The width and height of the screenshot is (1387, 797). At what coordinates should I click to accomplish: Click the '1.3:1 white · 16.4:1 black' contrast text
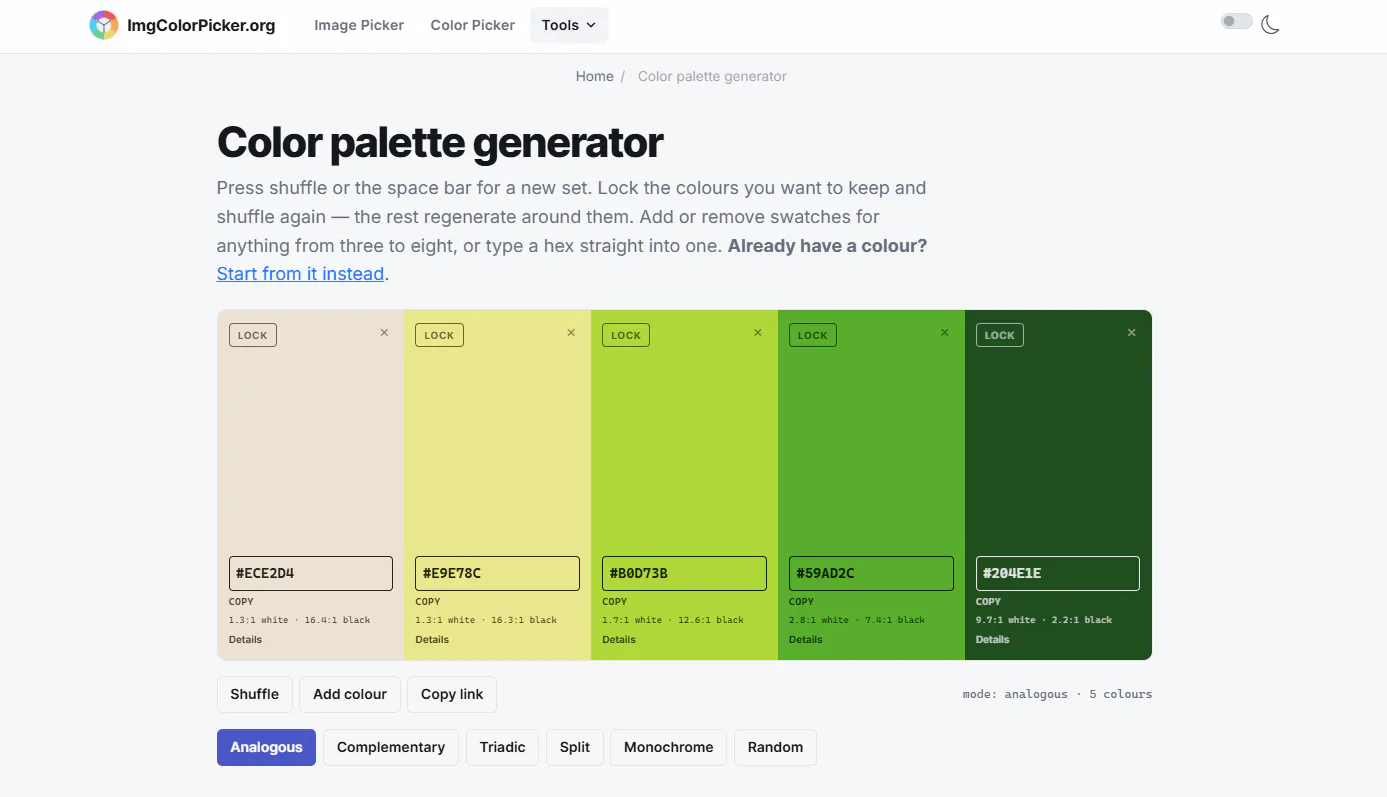pos(299,620)
